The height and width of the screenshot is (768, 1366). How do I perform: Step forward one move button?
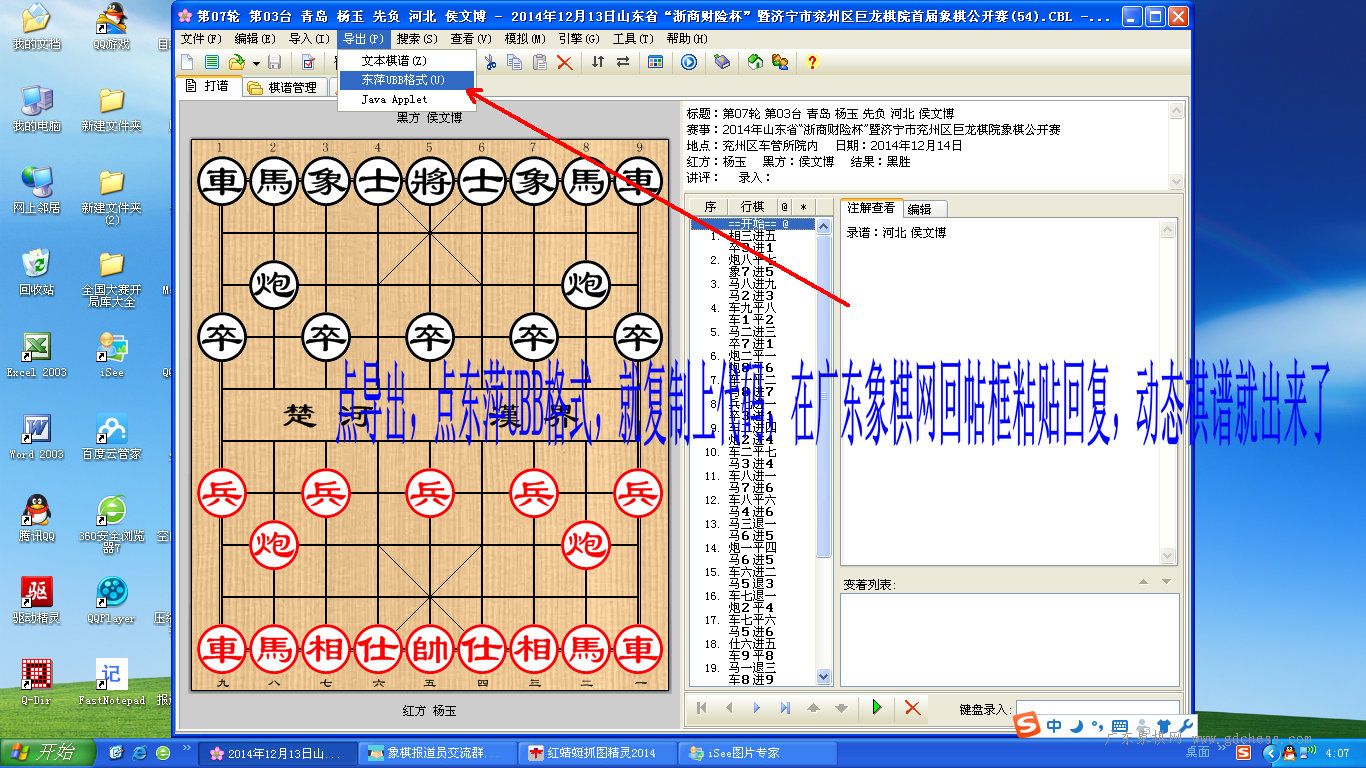(x=757, y=708)
